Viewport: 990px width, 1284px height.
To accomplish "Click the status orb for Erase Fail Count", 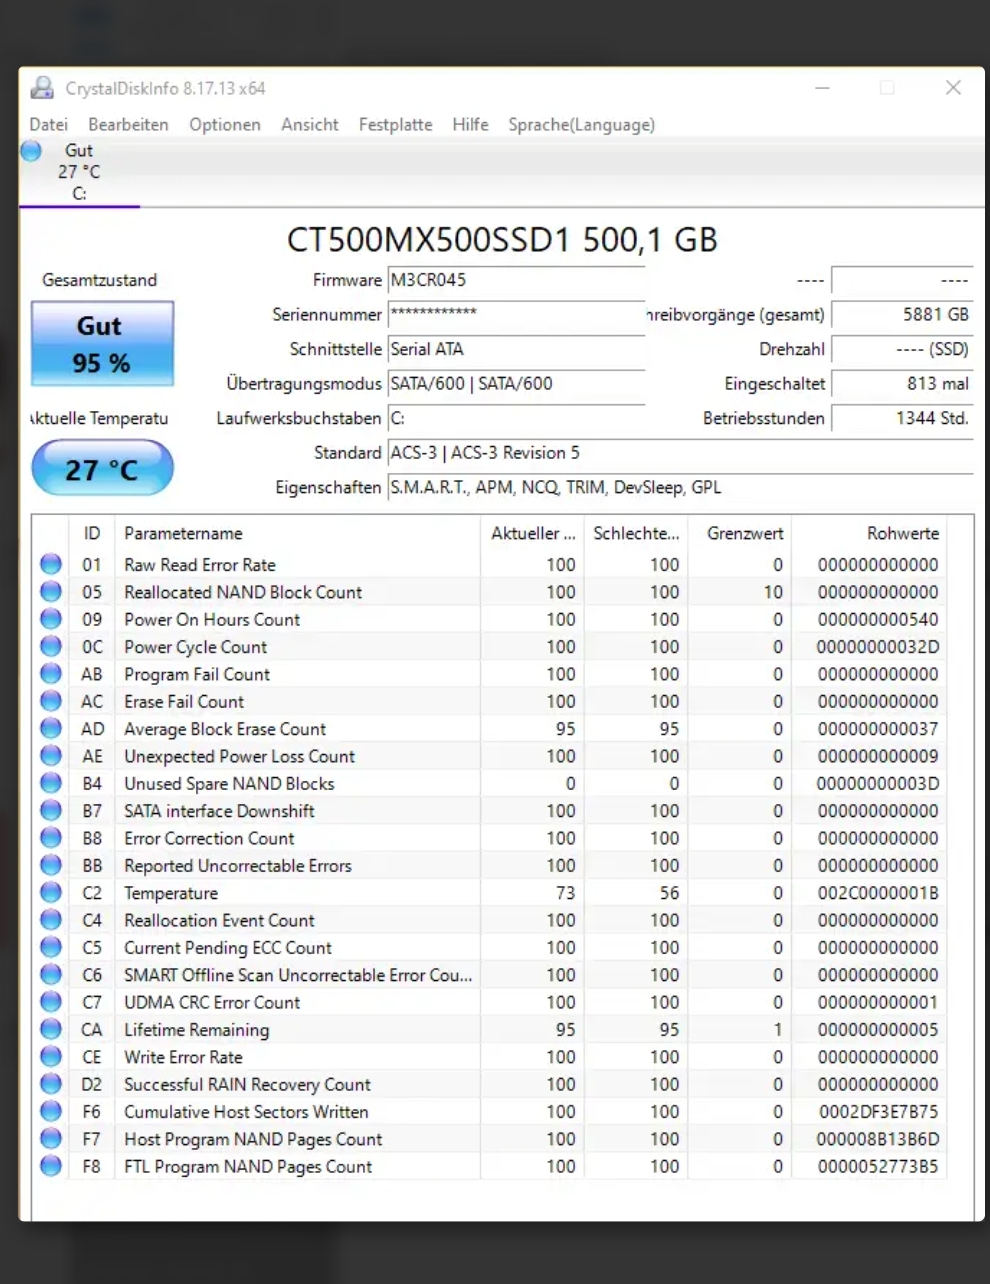I will coord(51,701).
